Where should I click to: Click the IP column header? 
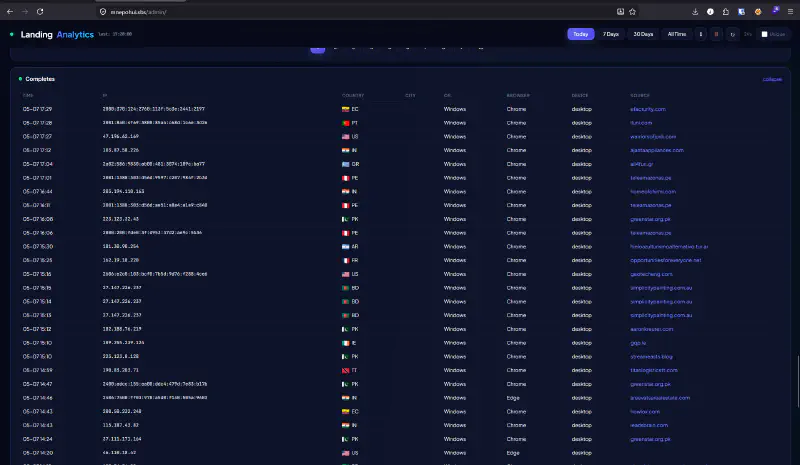point(105,95)
